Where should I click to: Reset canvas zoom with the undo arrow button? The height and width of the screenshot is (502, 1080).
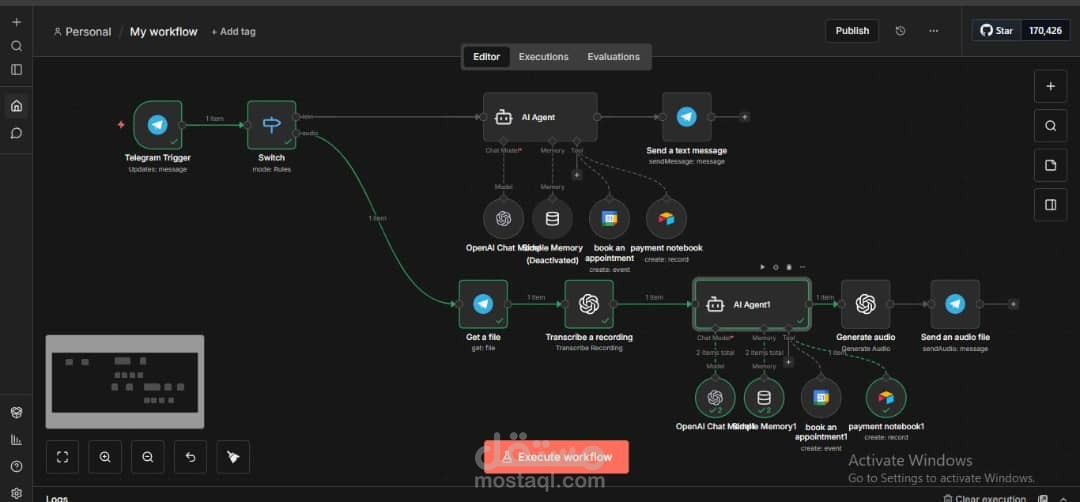[191, 457]
